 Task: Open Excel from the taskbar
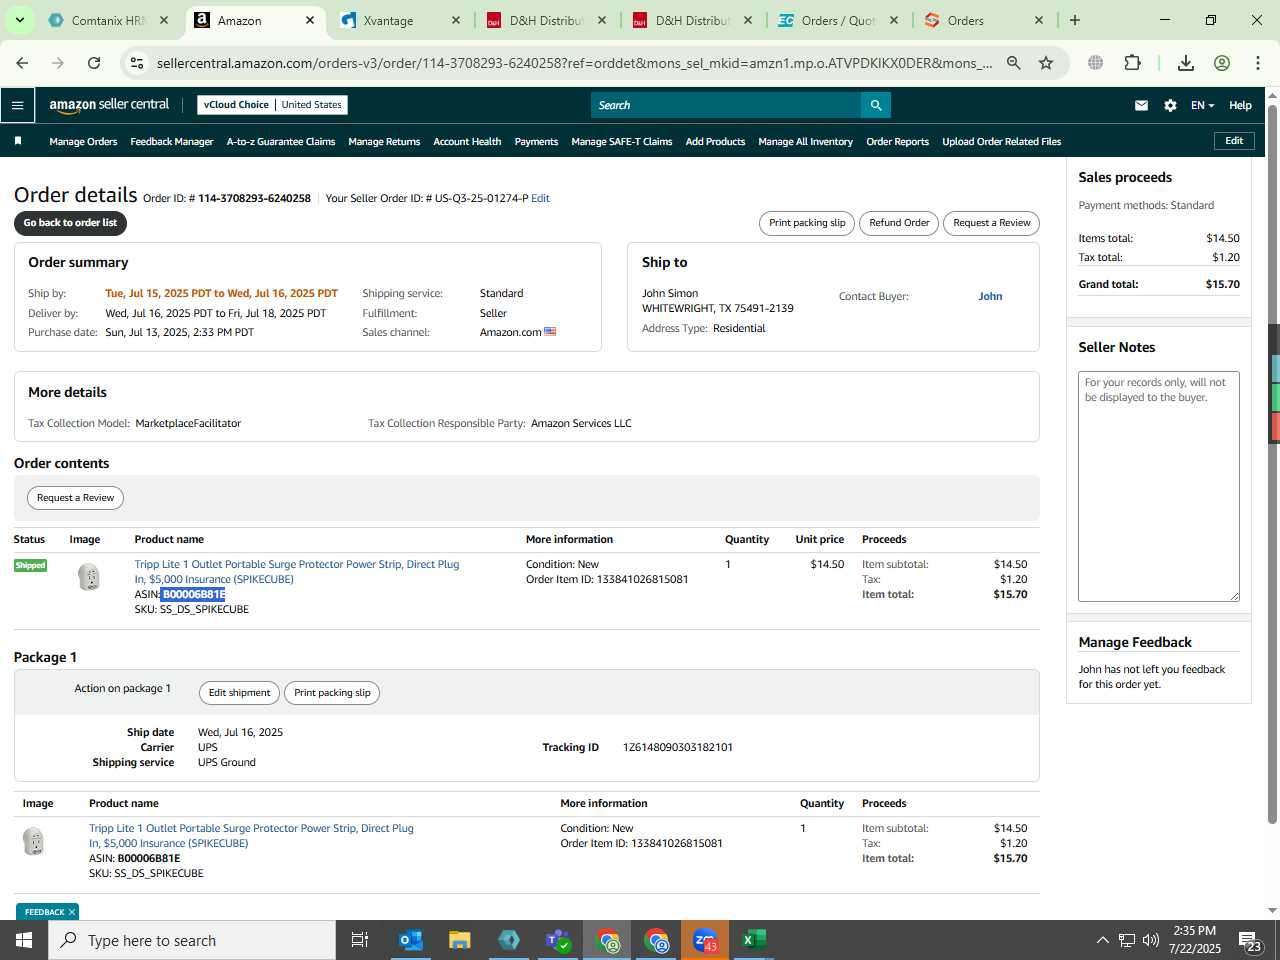tap(754, 940)
